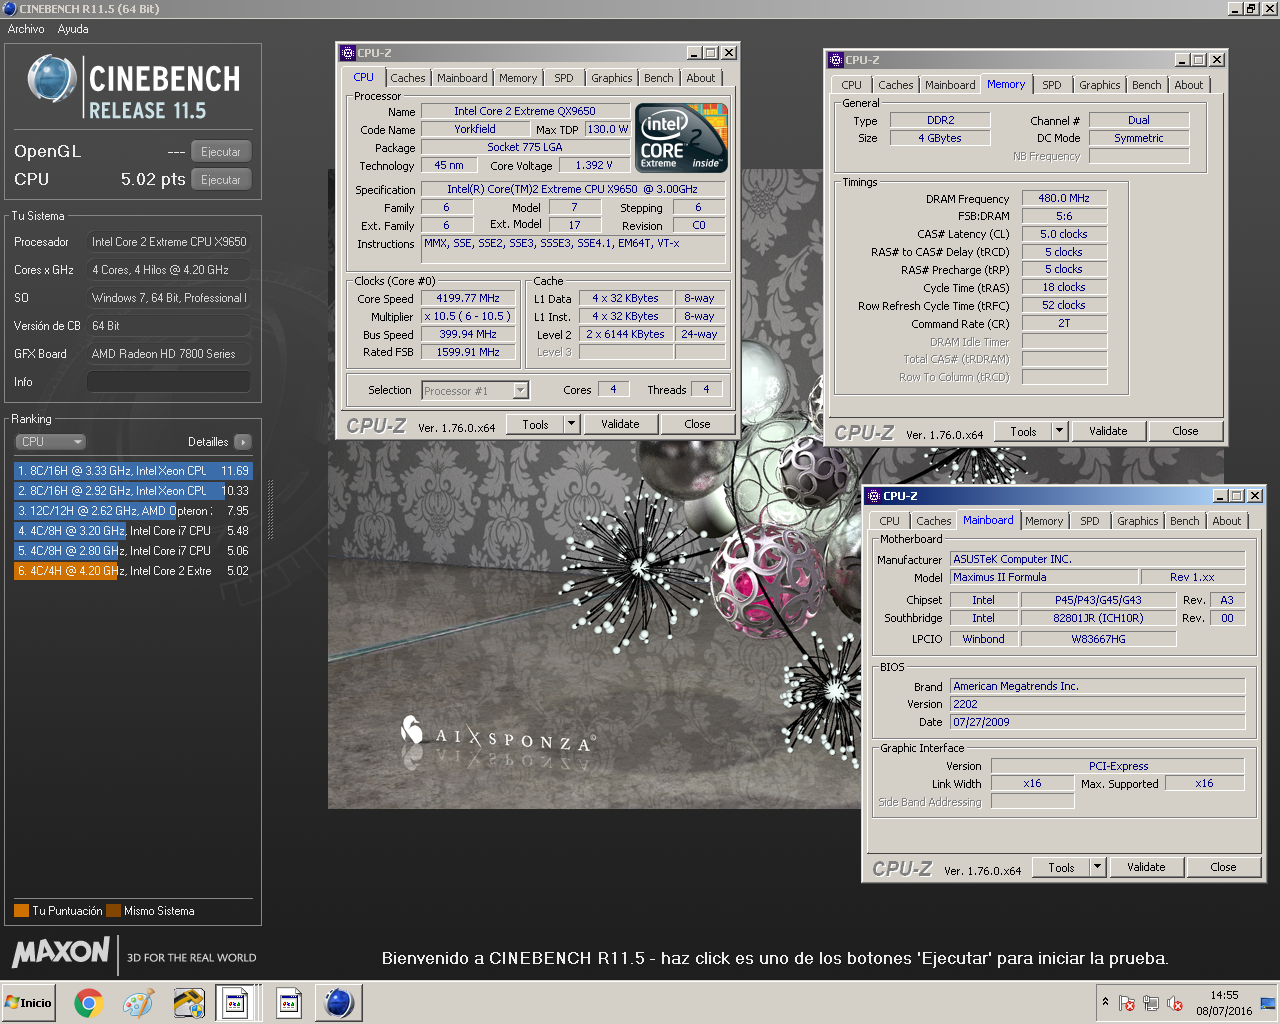Click Tools button in Mainboard window
Screen dimensions: 1280x1024
pos(1061,868)
